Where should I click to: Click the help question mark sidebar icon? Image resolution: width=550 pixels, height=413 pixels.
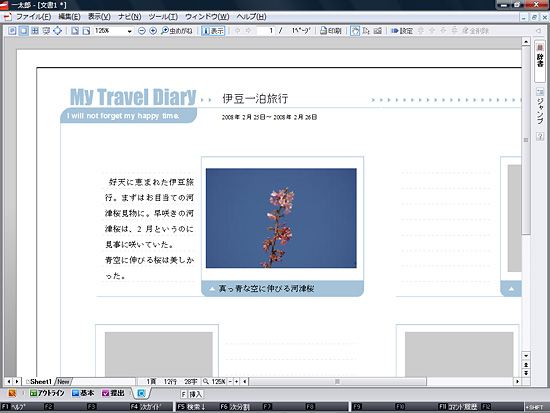pos(540,136)
